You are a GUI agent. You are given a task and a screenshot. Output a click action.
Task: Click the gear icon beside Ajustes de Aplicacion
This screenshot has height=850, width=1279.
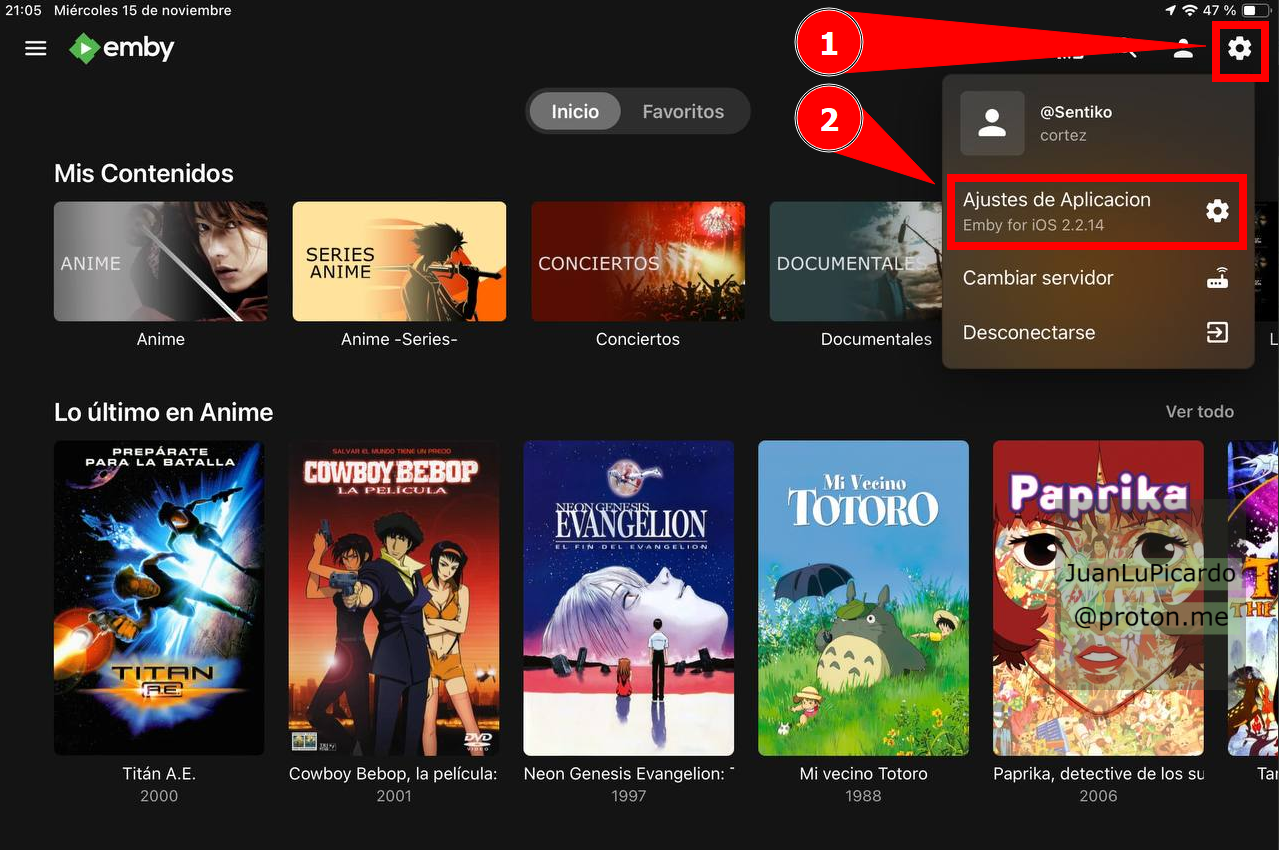[x=1216, y=211]
